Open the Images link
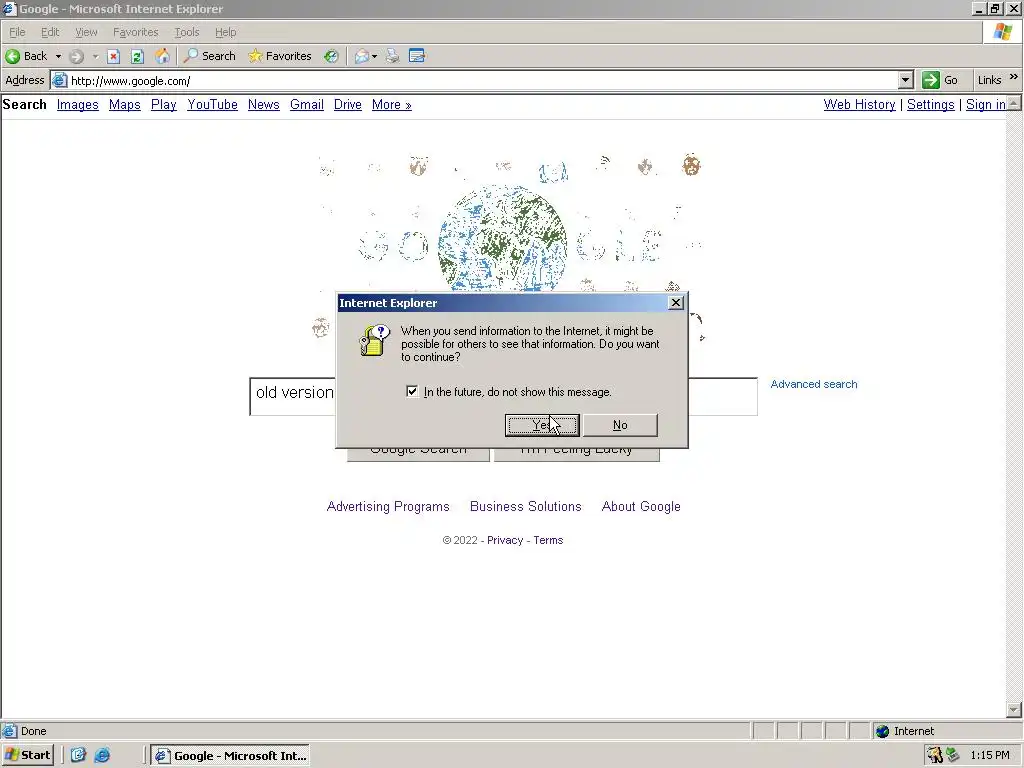The image size is (1024, 768). pyautogui.click(x=78, y=104)
